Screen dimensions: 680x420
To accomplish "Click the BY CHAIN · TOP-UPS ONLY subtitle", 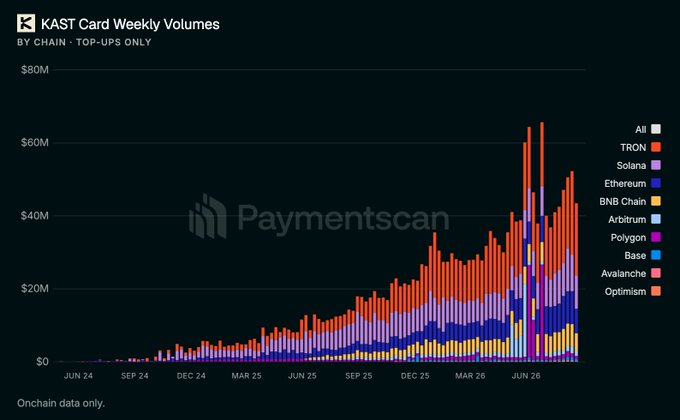I will (85, 42).
